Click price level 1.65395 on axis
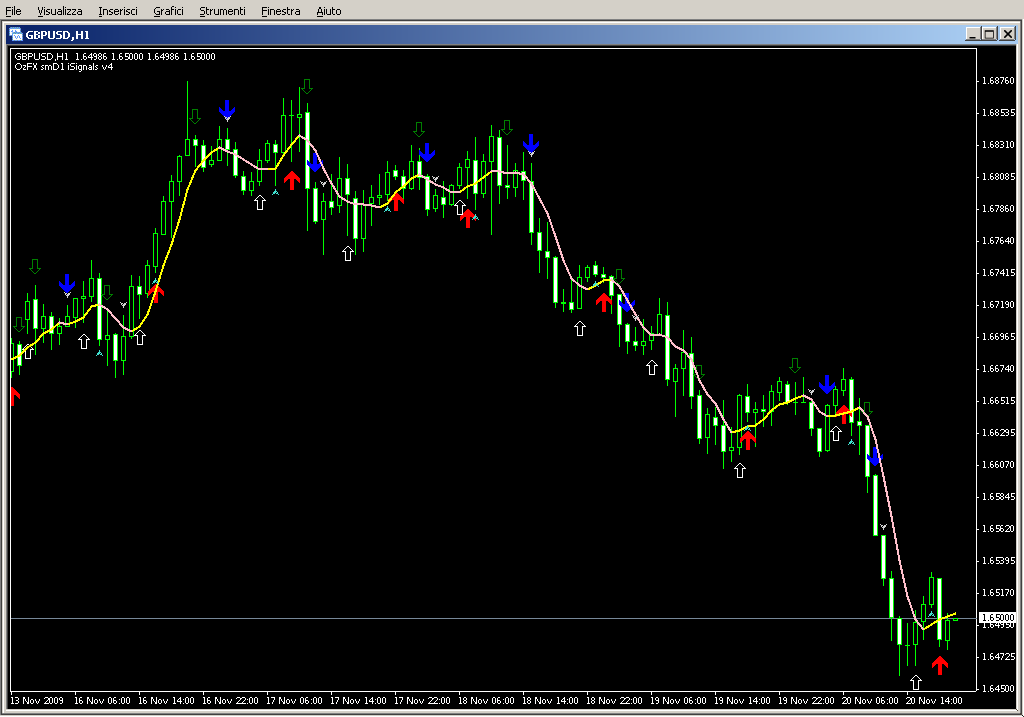Image resolution: width=1024 pixels, height=717 pixels. pyautogui.click(x=998, y=561)
